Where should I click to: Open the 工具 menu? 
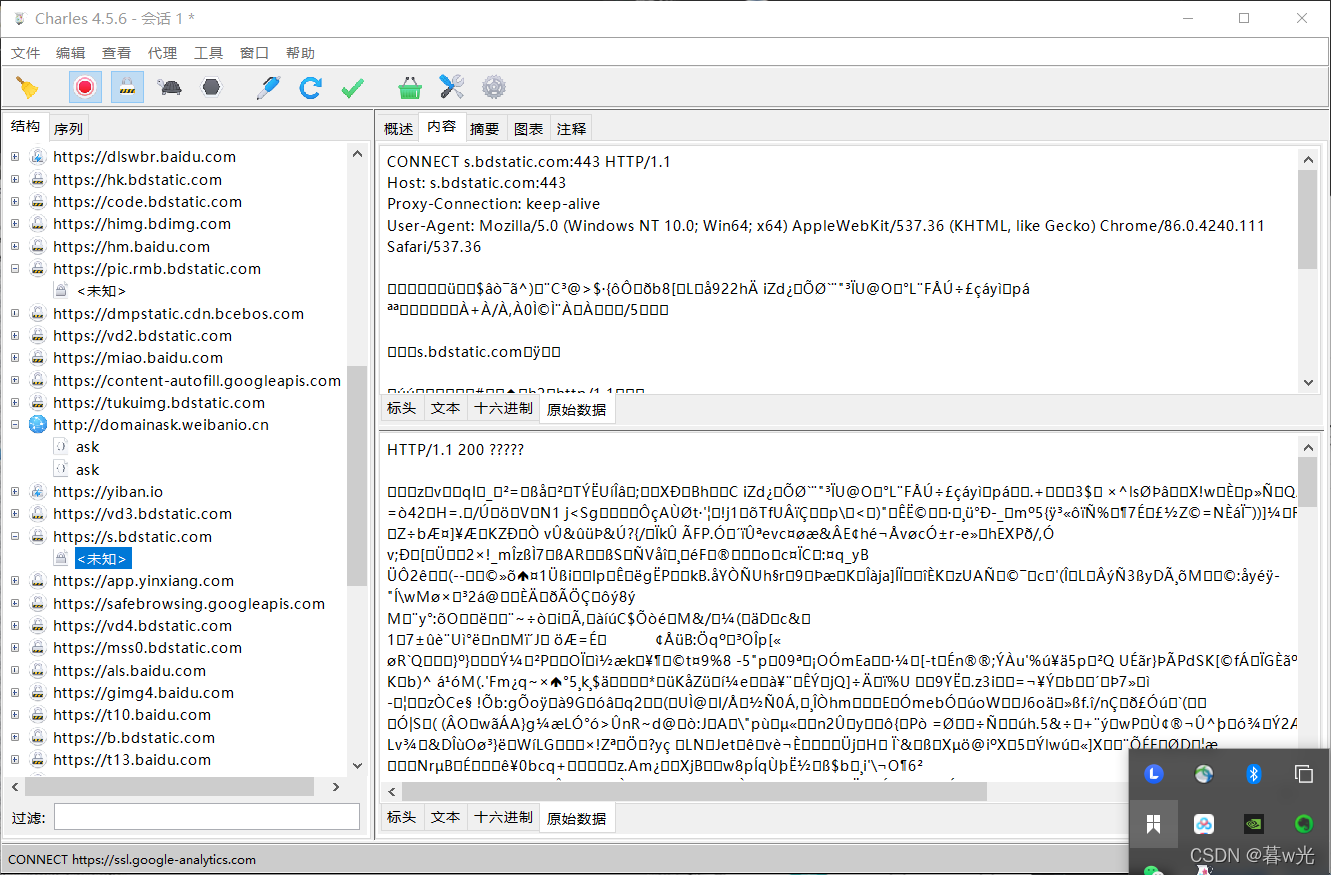tap(208, 53)
